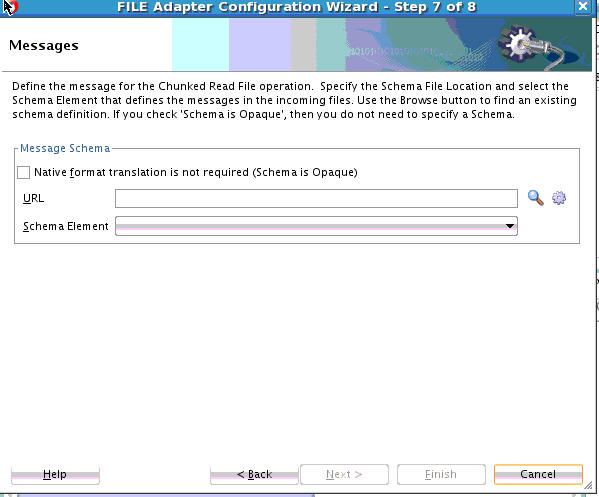Image resolution: width=599 pixels, height=497 pixels.
Task: Click the resize grip at window corner
Action: pyautogui.click(x=588, y=486)
